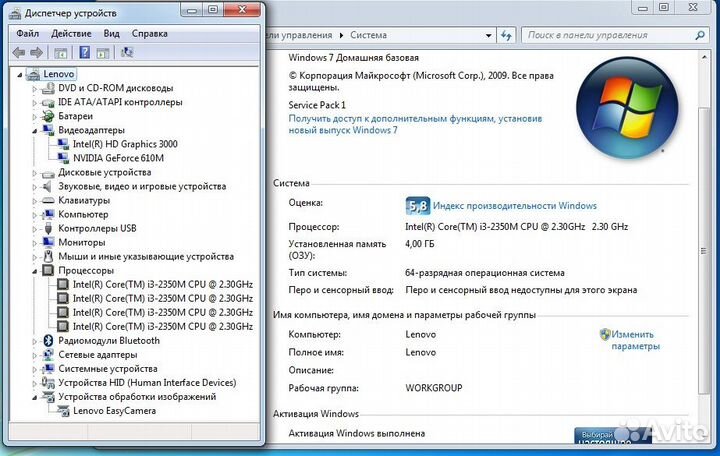720x456 pixels.
Task: Click the Батареи battery icon
Action: (x=48, y=116)
